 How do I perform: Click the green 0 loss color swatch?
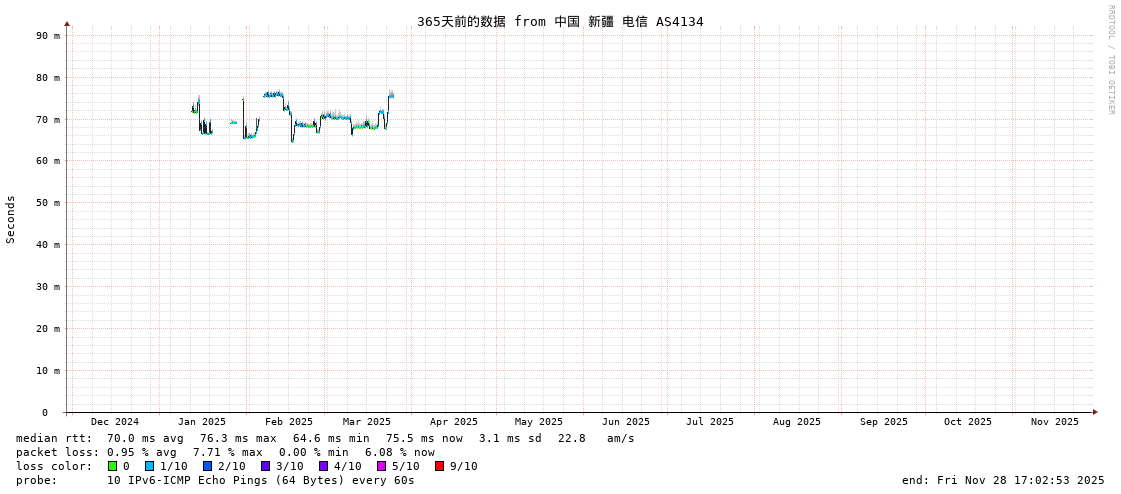[x=112, y=466]
